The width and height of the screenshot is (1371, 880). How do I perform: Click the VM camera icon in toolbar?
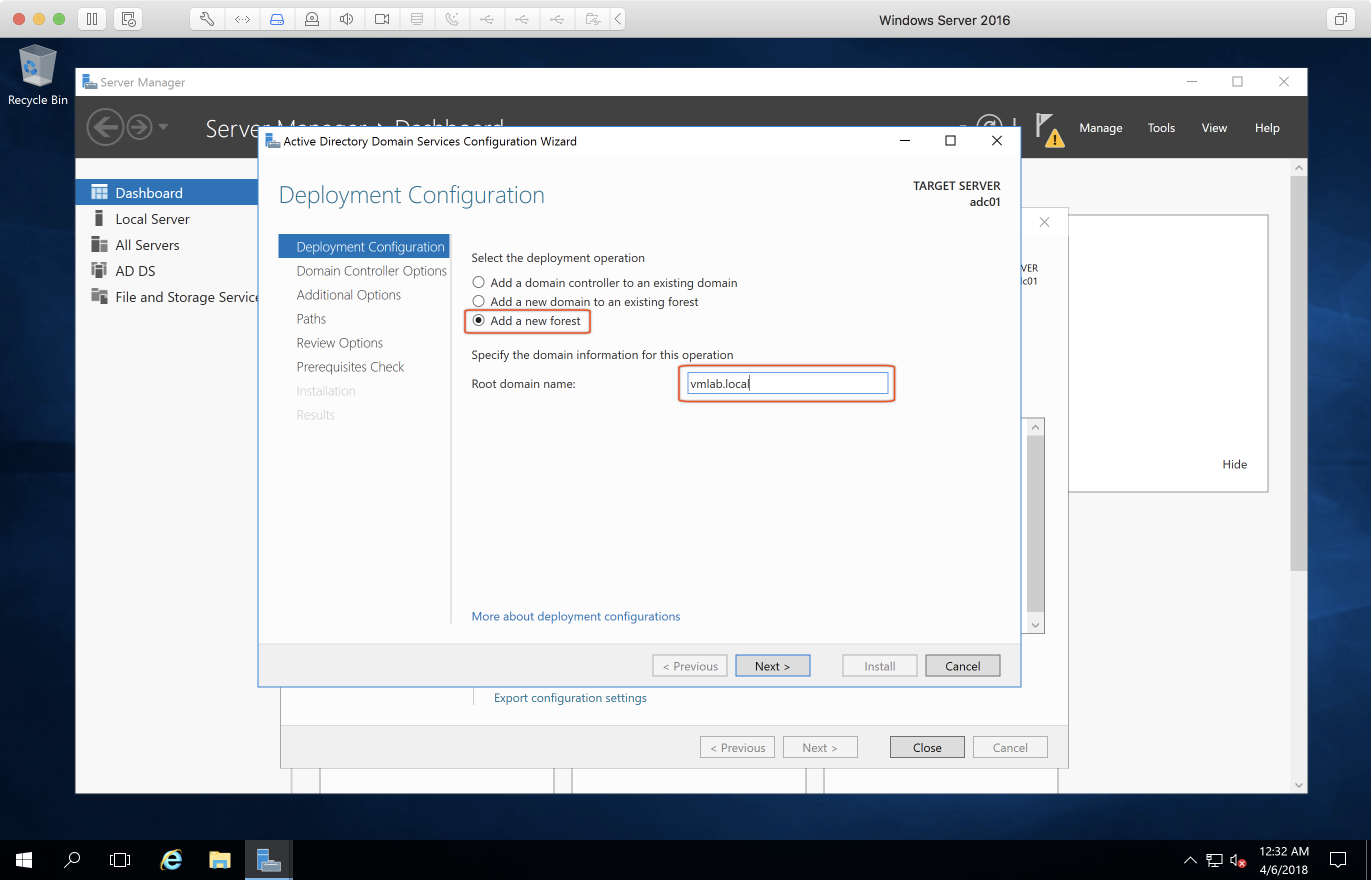382,19
